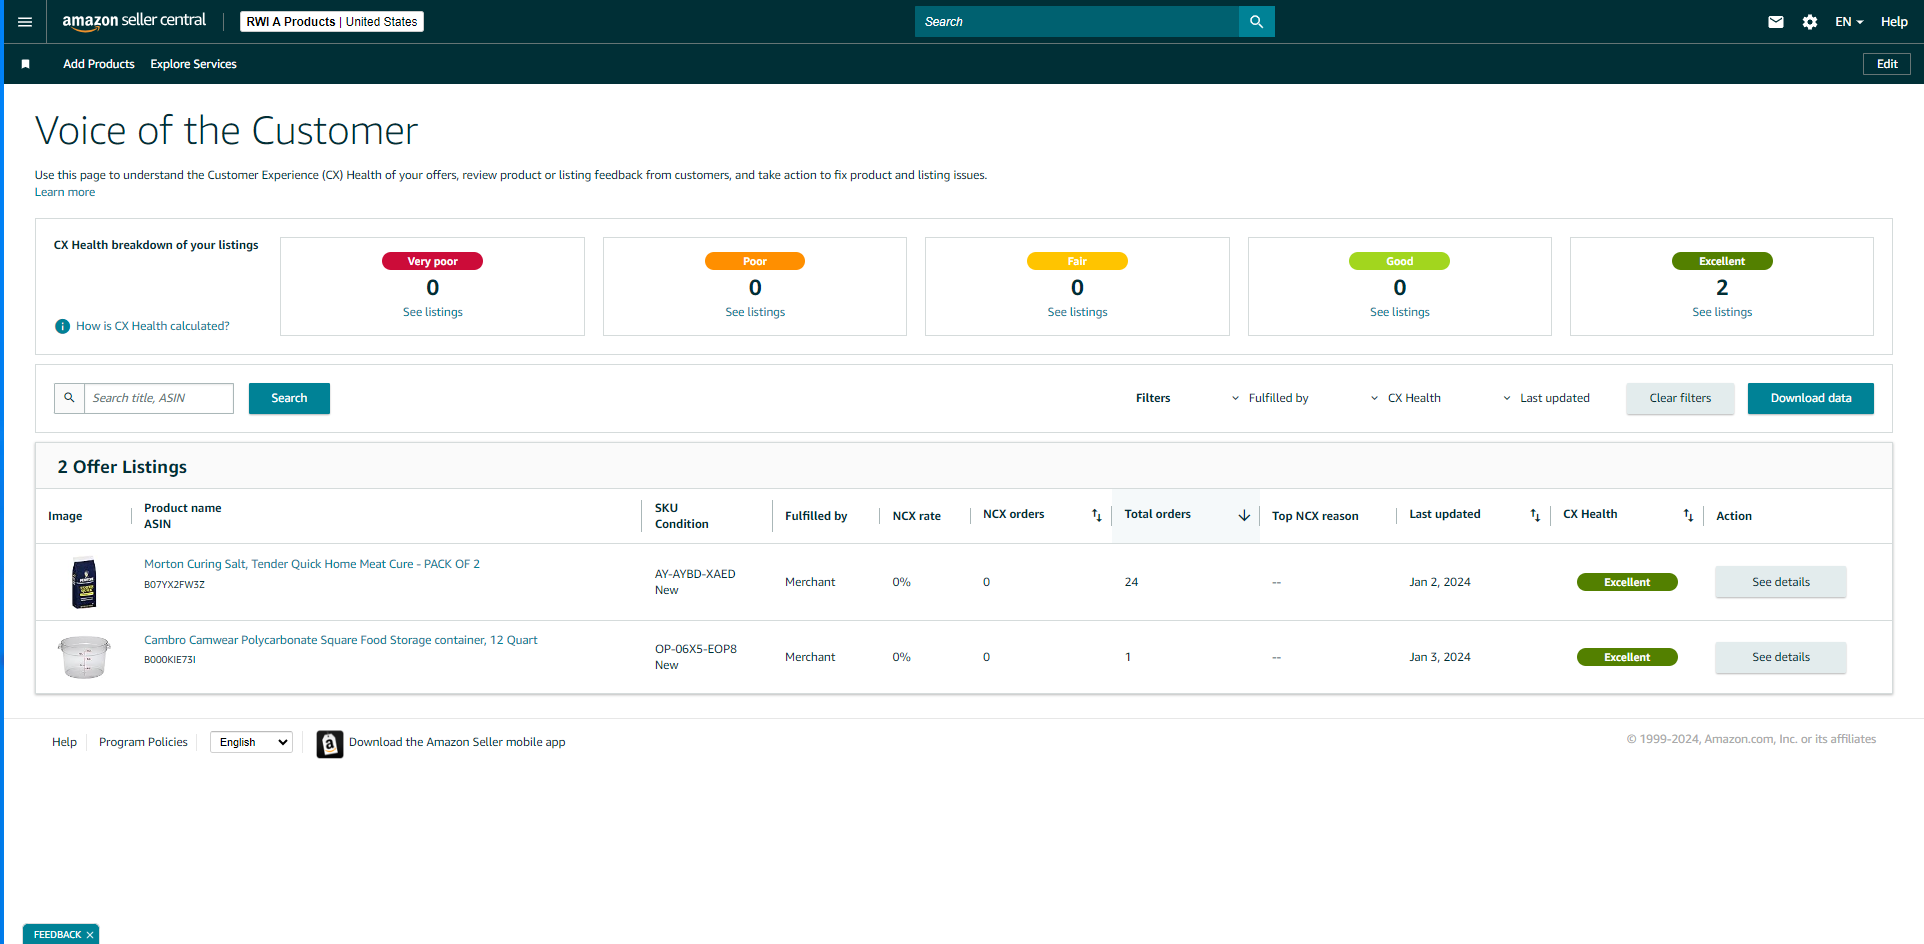The image size is (1924, 944).
Task: Open How is CX Health calculated link
Action: pos(153,326)
